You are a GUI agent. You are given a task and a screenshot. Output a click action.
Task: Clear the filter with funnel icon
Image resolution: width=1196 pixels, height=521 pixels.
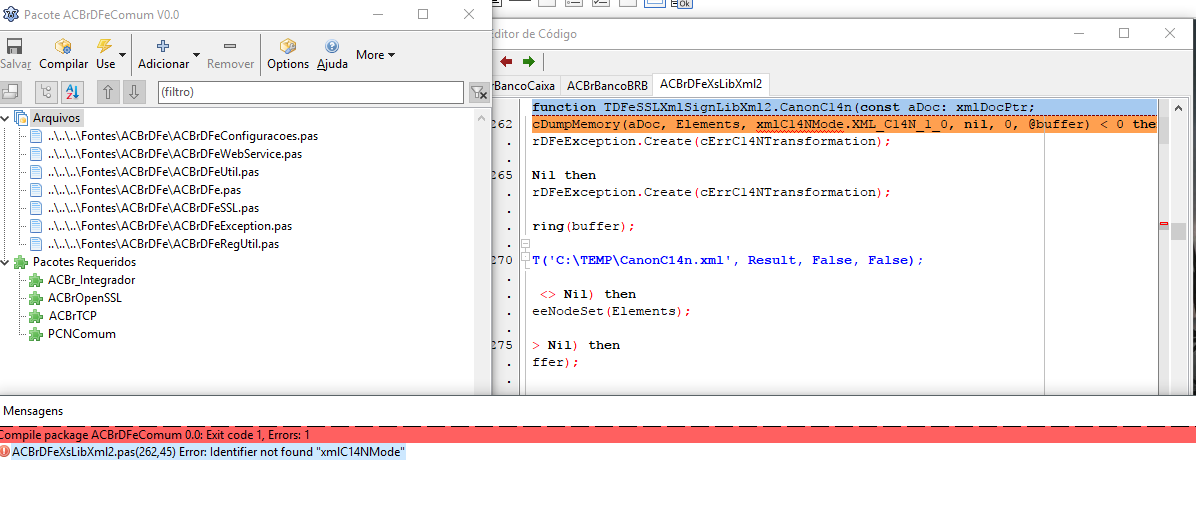478,92
